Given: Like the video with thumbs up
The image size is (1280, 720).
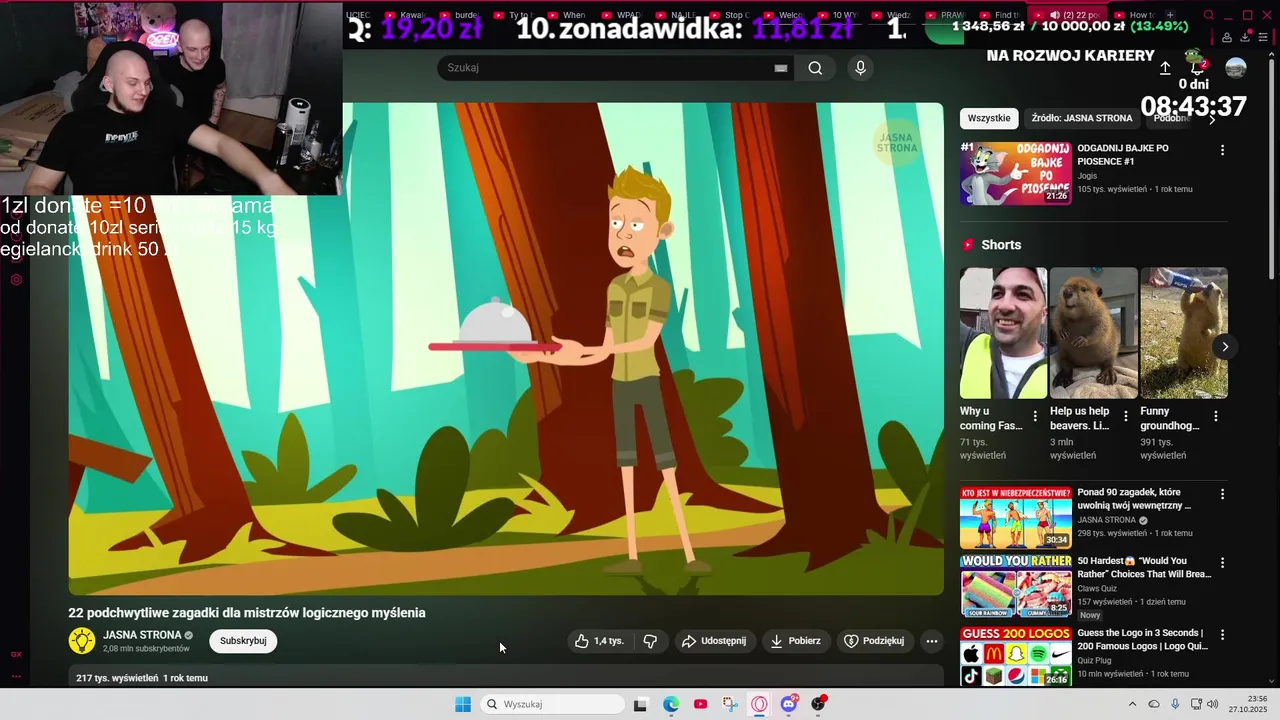Looking at the screenshot, I should pos(598,641).
